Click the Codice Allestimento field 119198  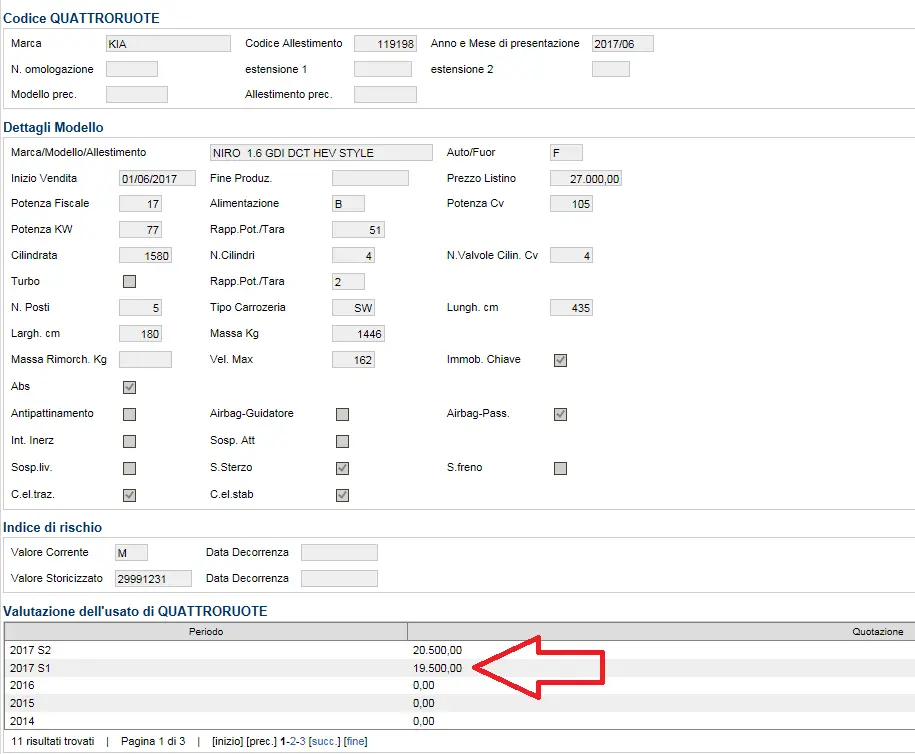pyautogui.click(x=385, y=44)
